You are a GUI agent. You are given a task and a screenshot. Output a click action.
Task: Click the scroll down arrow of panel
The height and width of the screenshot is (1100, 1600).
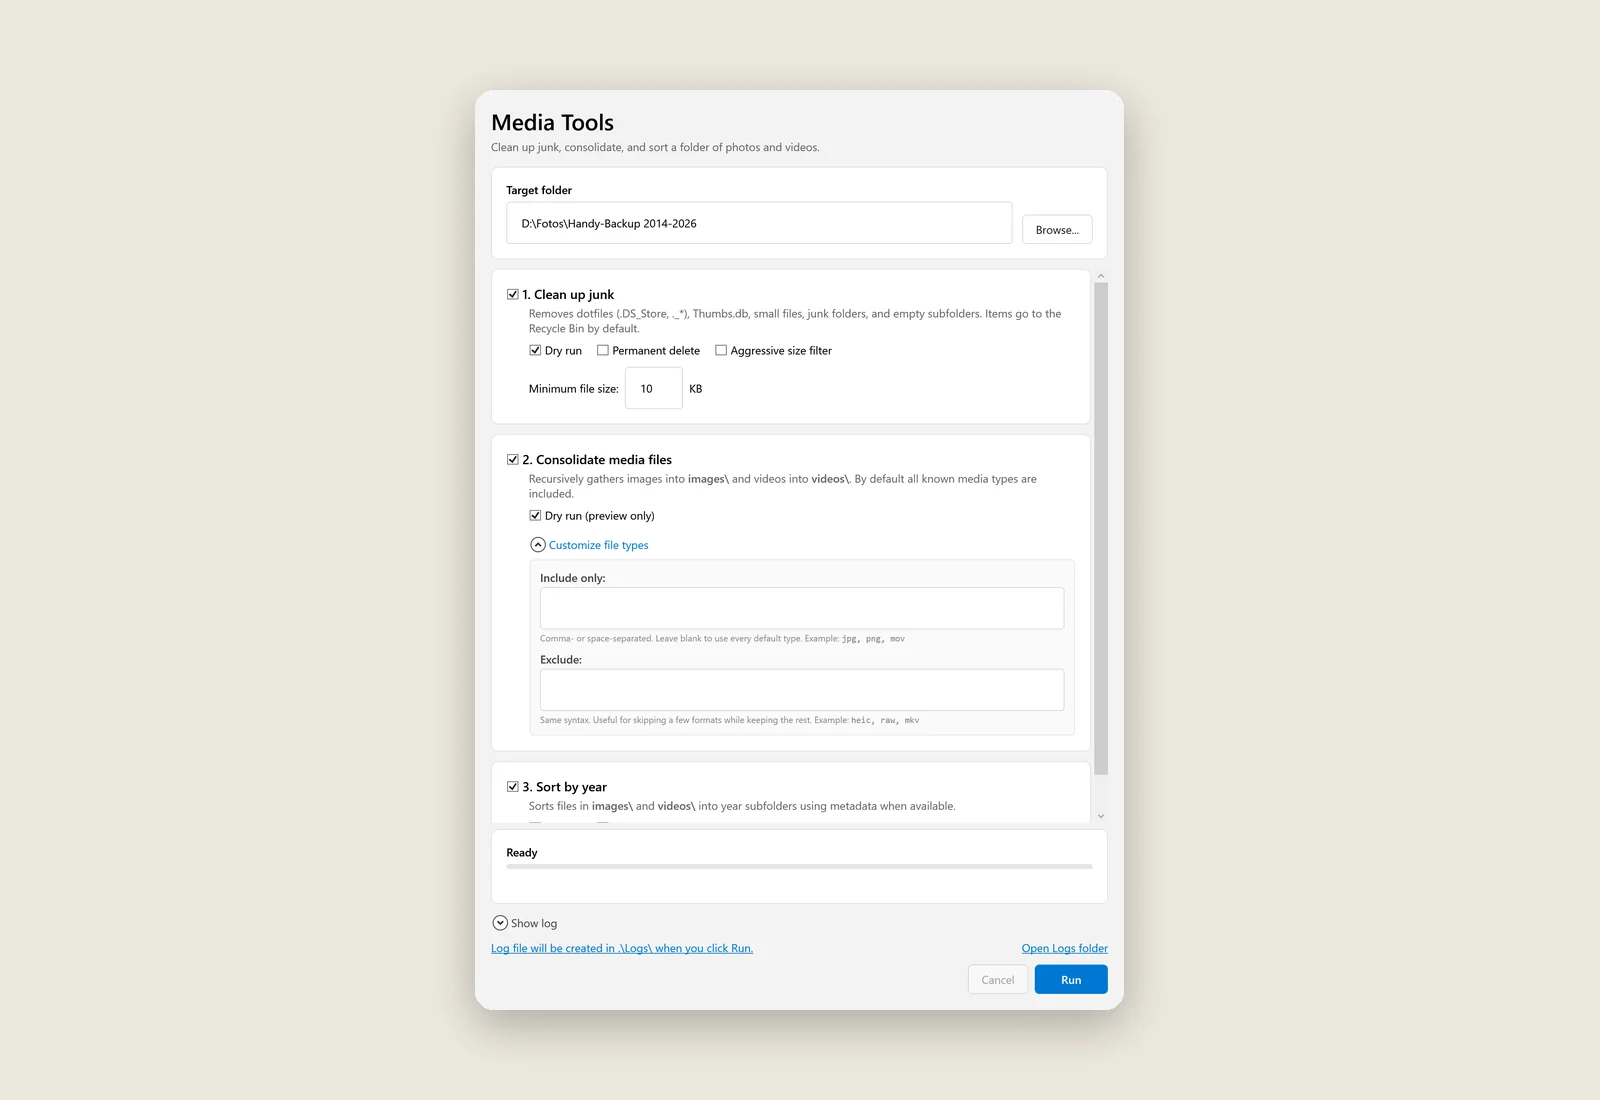pyautogui.click(x=1101, y=816)
